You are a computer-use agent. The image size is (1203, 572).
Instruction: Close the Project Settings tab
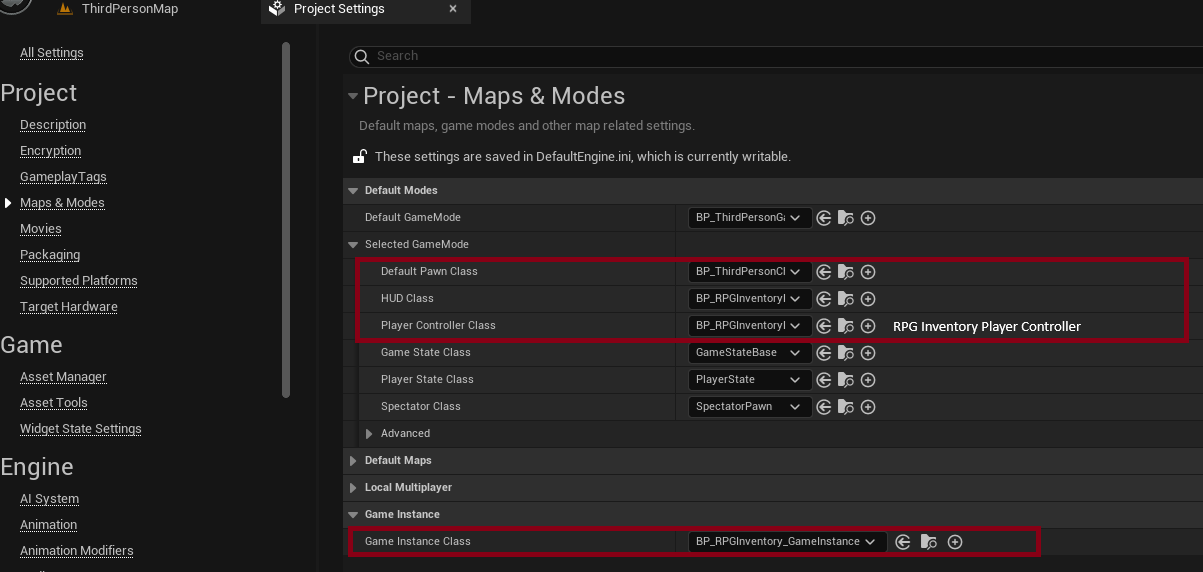coord(453,9)
